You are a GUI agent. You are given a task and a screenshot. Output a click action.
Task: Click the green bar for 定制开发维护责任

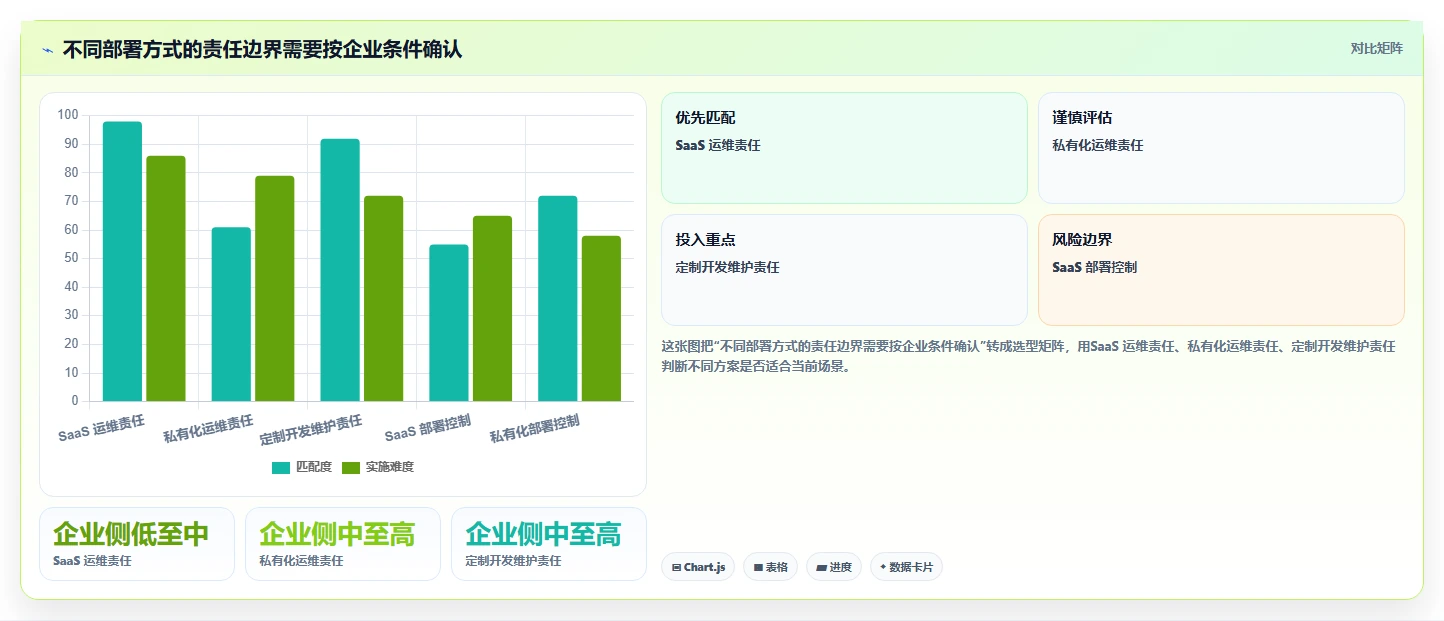(384, 298)
